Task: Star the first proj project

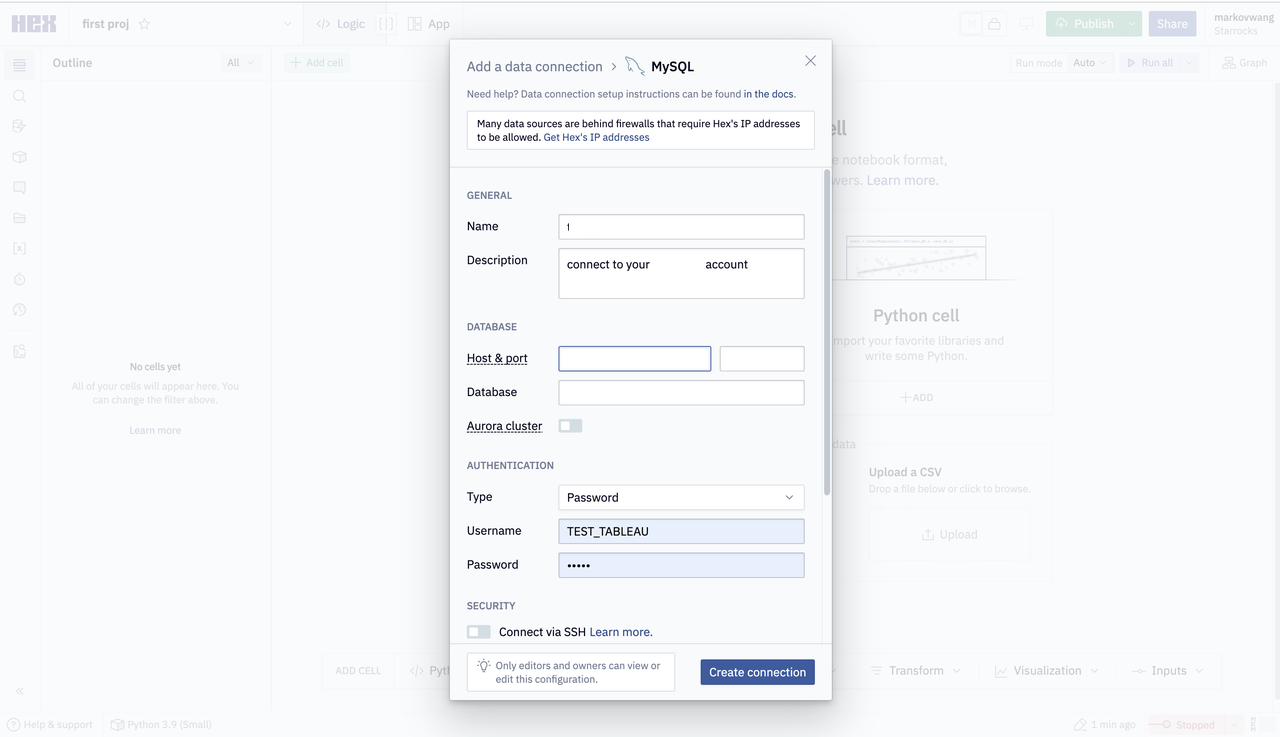Action: 144,24
